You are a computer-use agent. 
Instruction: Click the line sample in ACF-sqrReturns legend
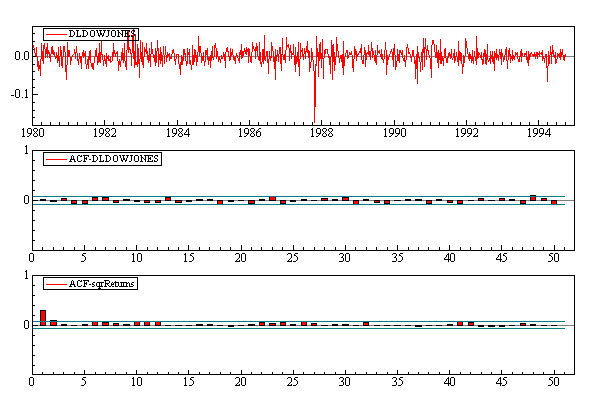(x=55, y=284)
